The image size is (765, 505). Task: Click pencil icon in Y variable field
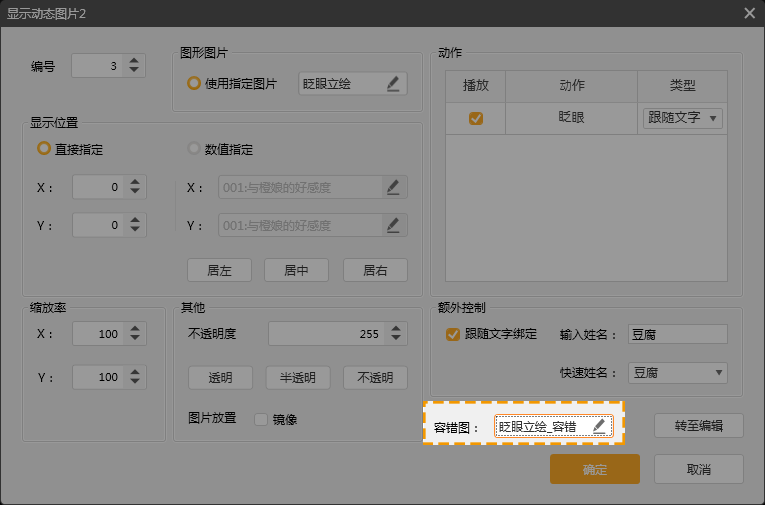pos(393,225)
